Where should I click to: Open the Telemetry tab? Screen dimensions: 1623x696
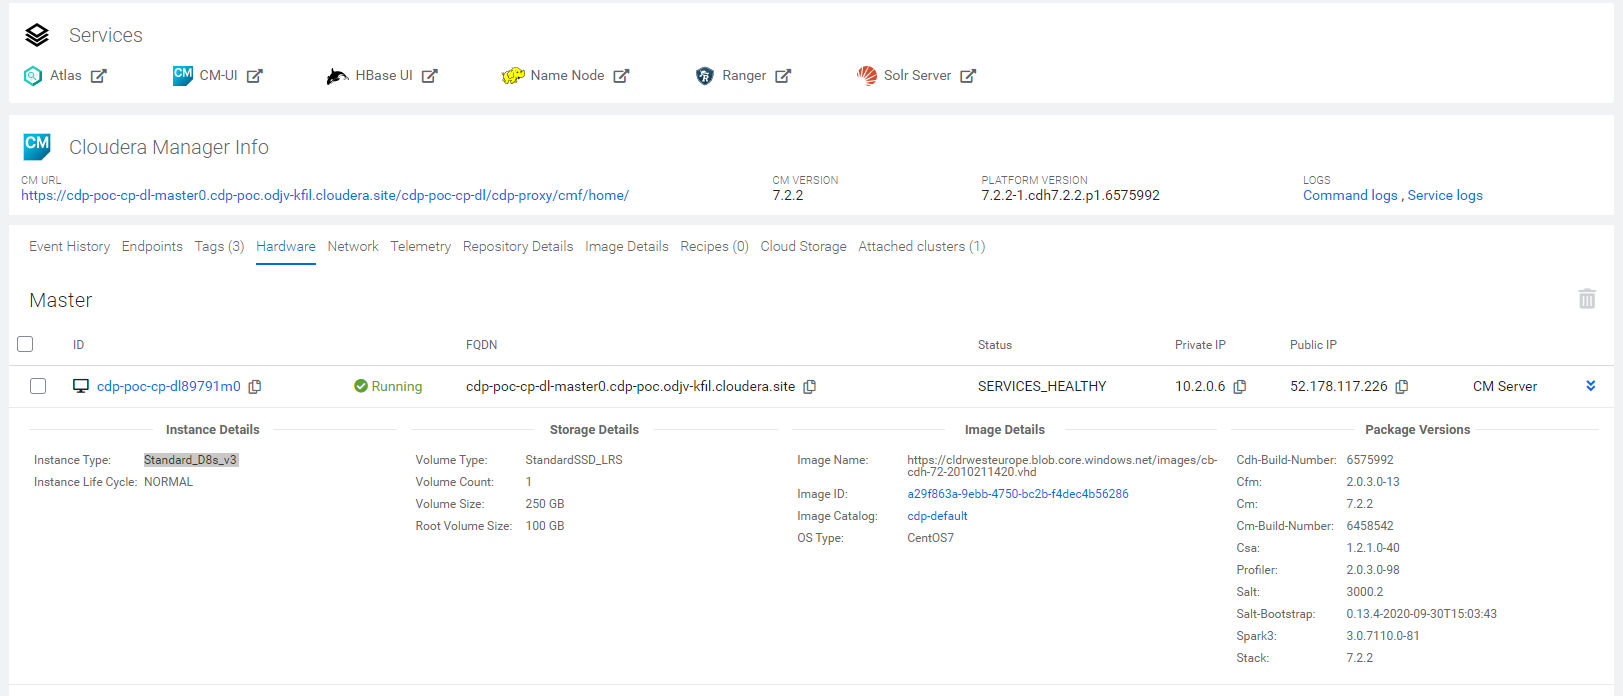click(421, 246)
